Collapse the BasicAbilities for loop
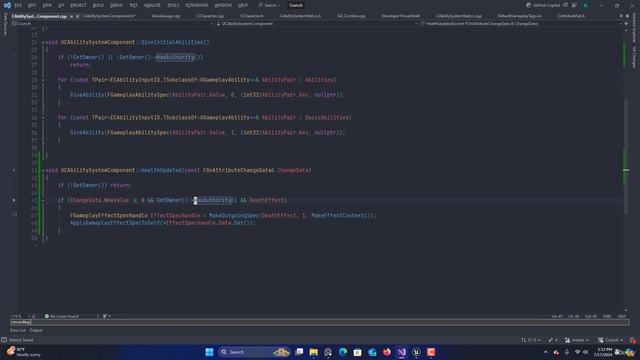 coord(43,118)
